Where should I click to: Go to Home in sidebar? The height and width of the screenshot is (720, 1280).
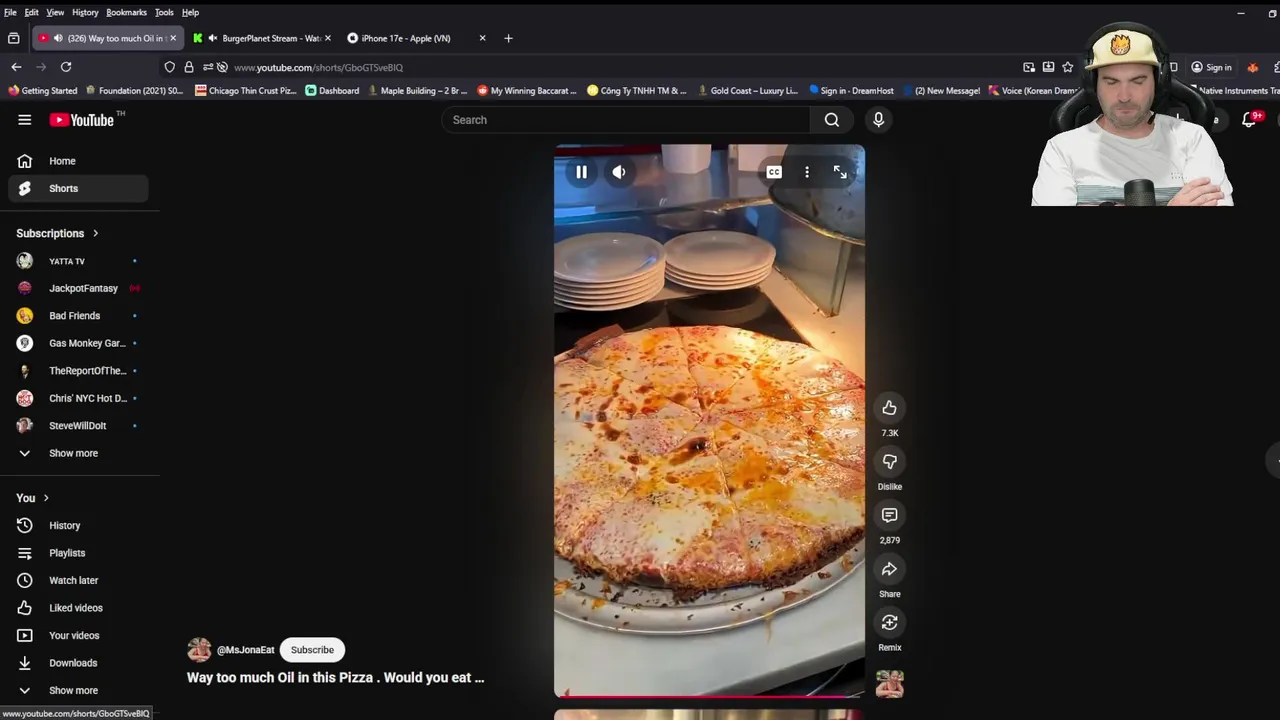(78, 161)
